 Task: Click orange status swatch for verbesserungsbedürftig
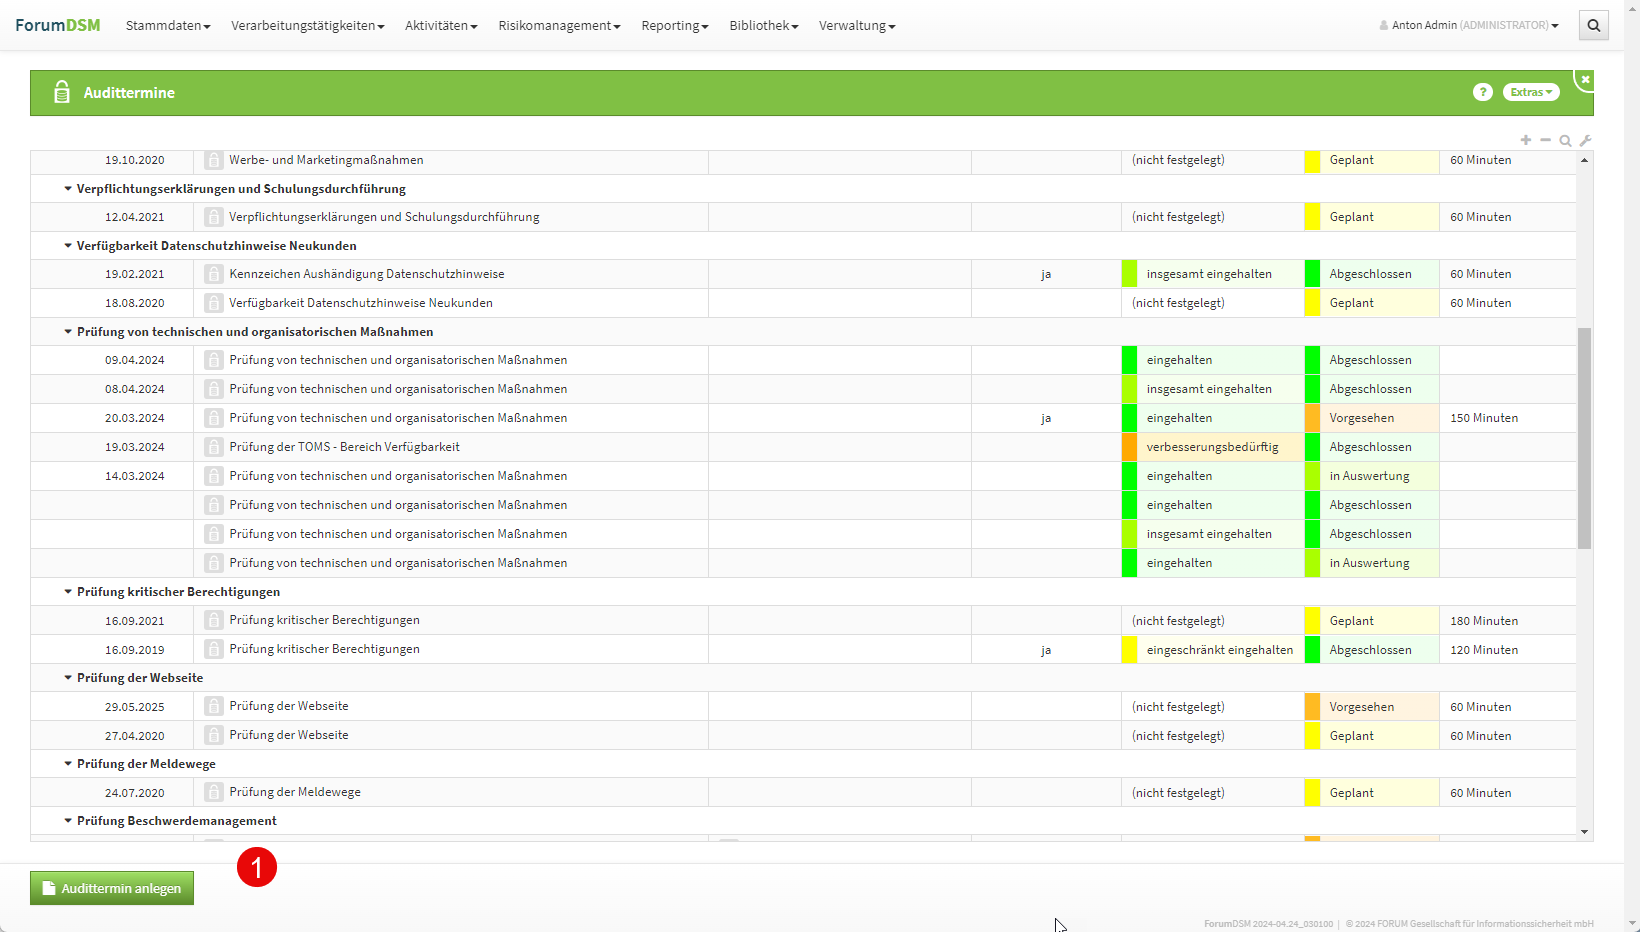(1129, 447)
